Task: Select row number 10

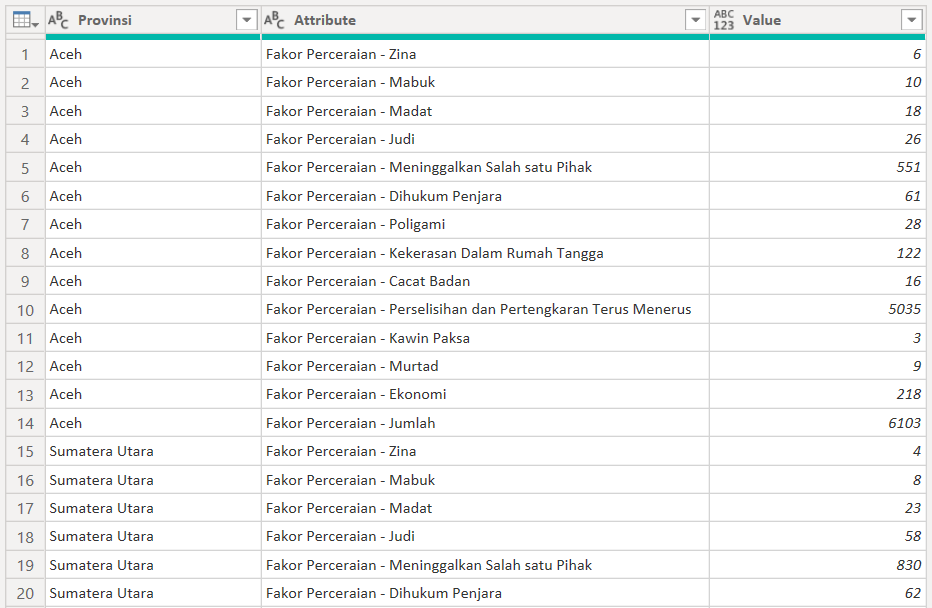Action: (x=25, y=310)
